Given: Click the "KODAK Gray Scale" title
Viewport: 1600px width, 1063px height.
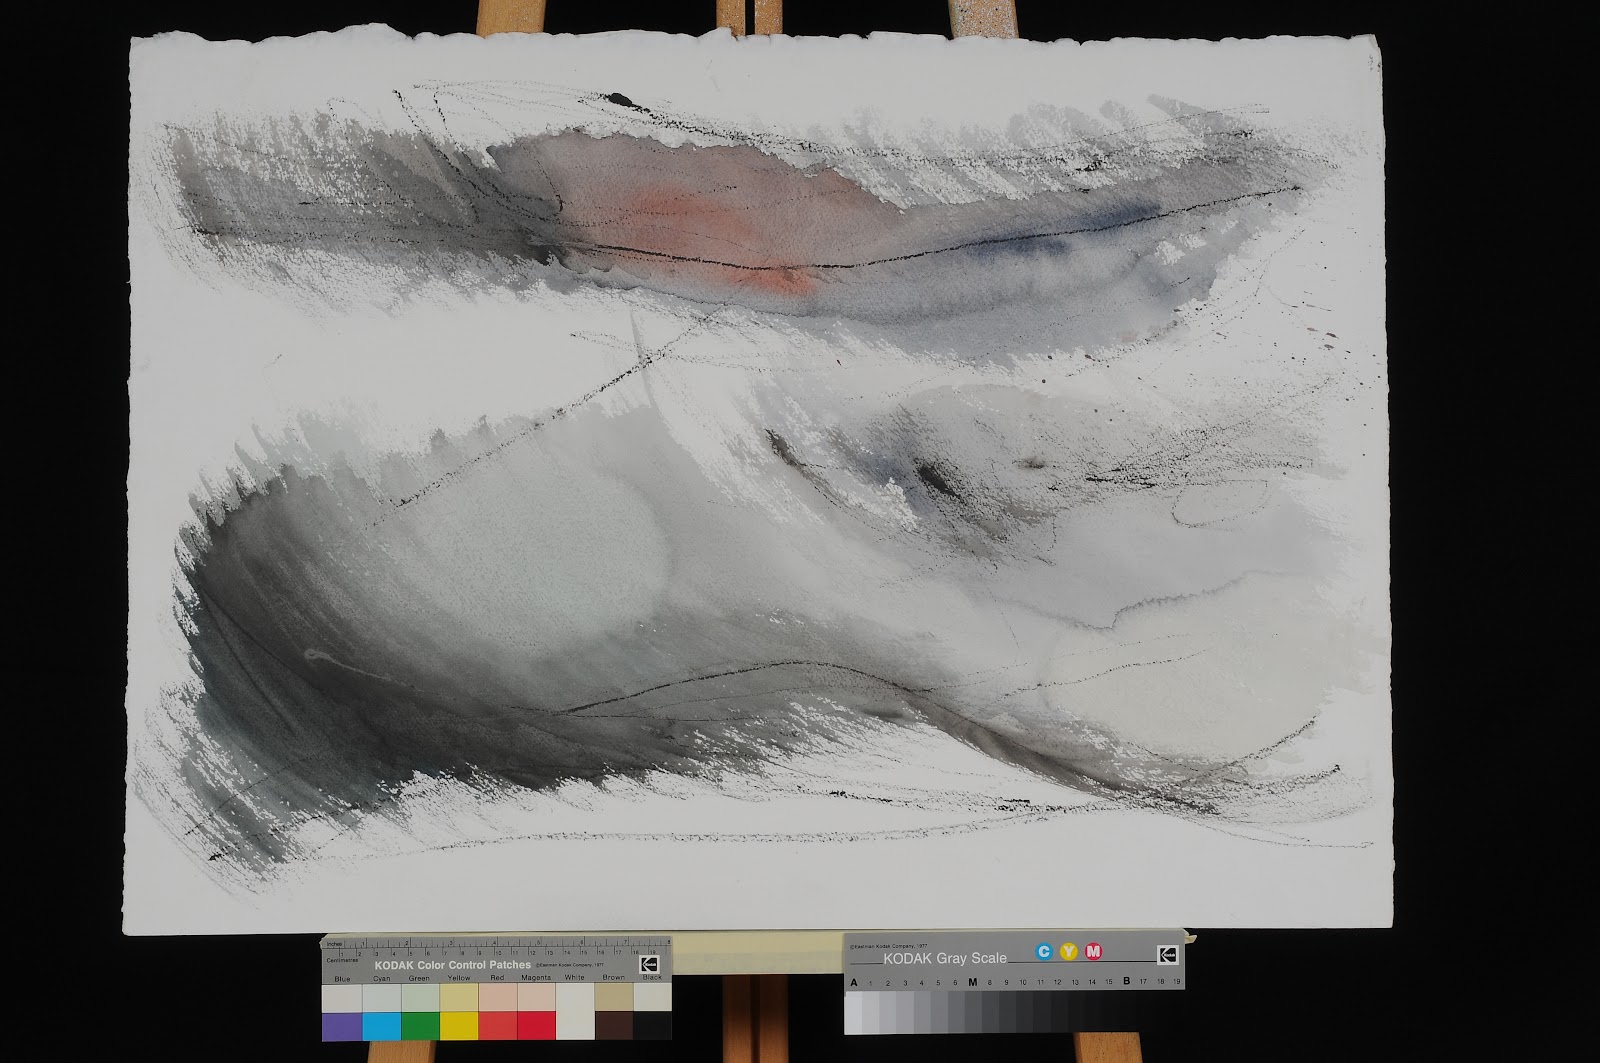Looking at the screenshot, I should pos(945,958).
